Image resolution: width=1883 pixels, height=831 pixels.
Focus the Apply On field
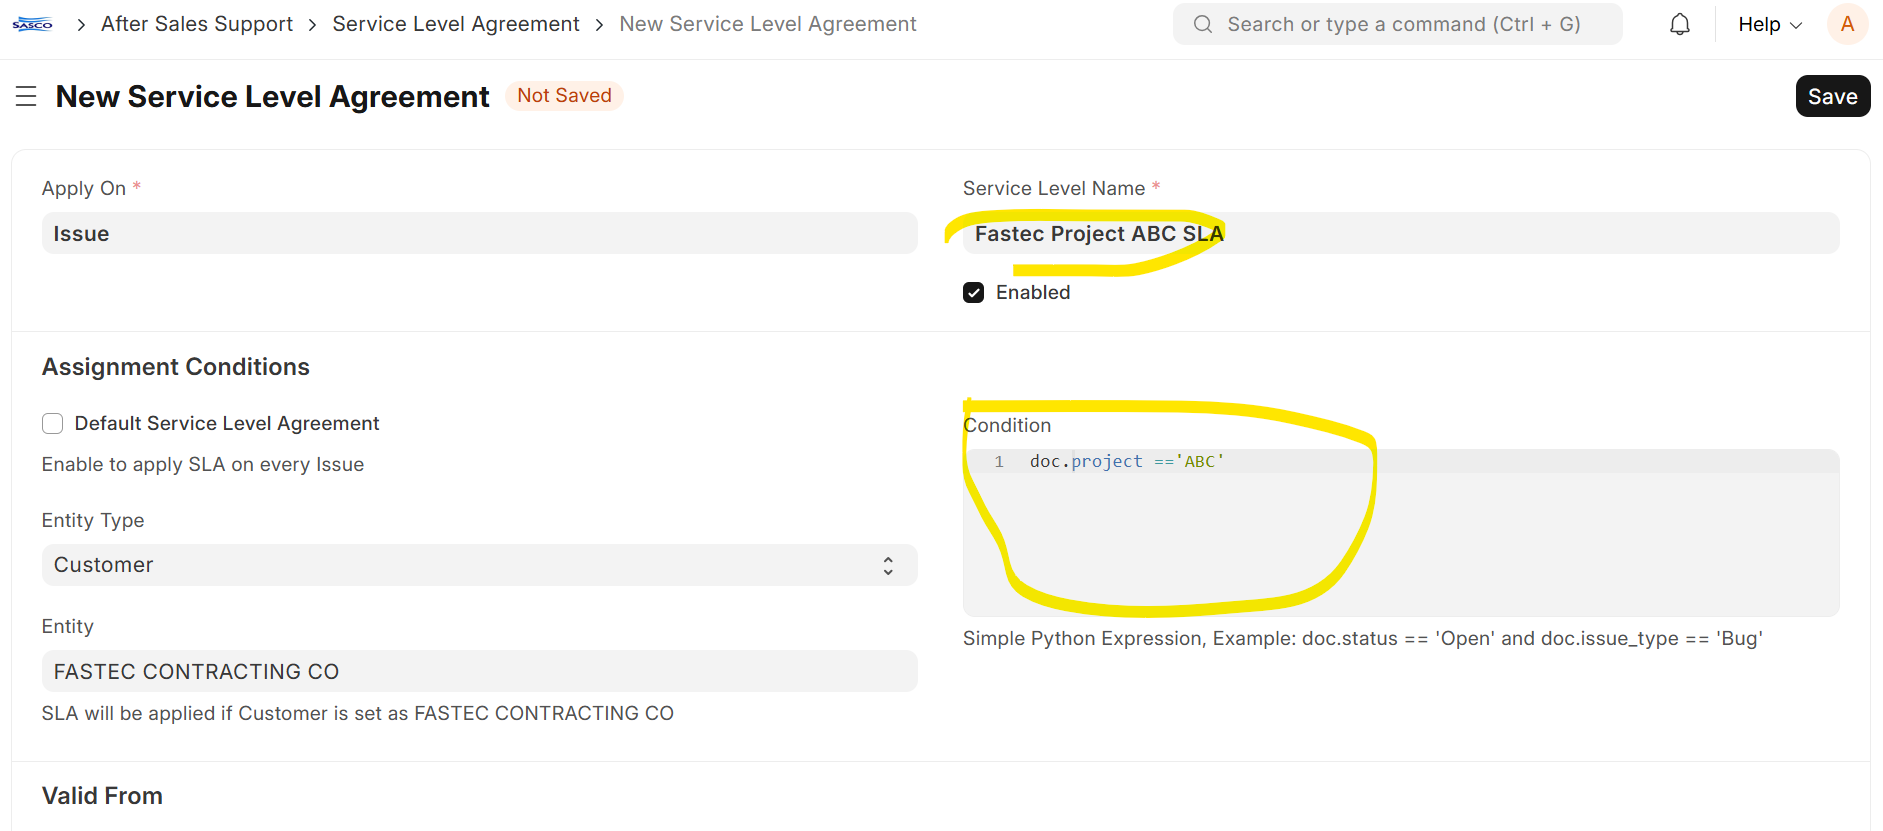pos(478,233)
